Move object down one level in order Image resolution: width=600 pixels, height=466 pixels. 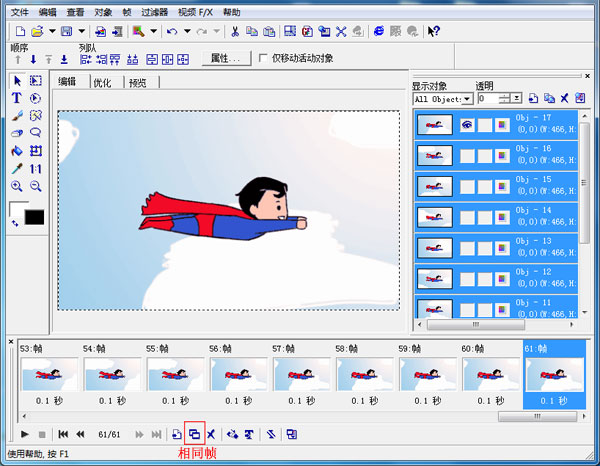click(x=33, y=59)
